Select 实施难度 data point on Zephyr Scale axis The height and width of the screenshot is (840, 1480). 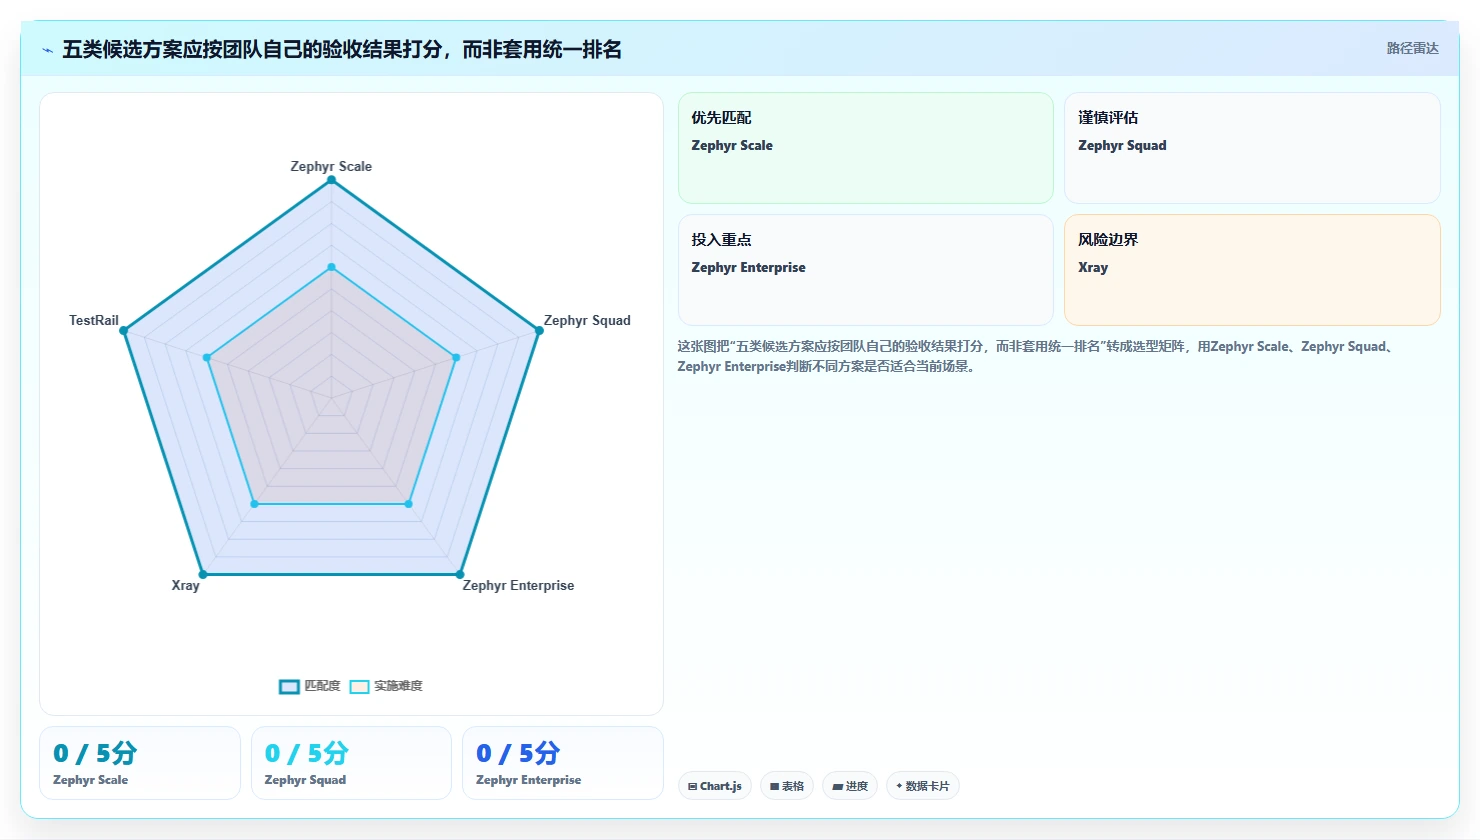point(331,267)
